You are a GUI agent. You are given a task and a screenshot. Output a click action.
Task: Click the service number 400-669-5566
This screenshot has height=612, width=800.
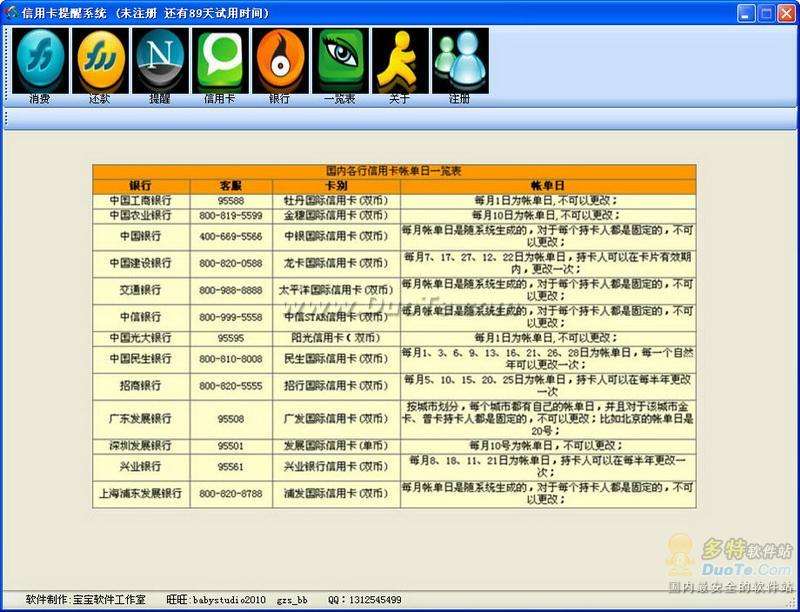point(231,237)
